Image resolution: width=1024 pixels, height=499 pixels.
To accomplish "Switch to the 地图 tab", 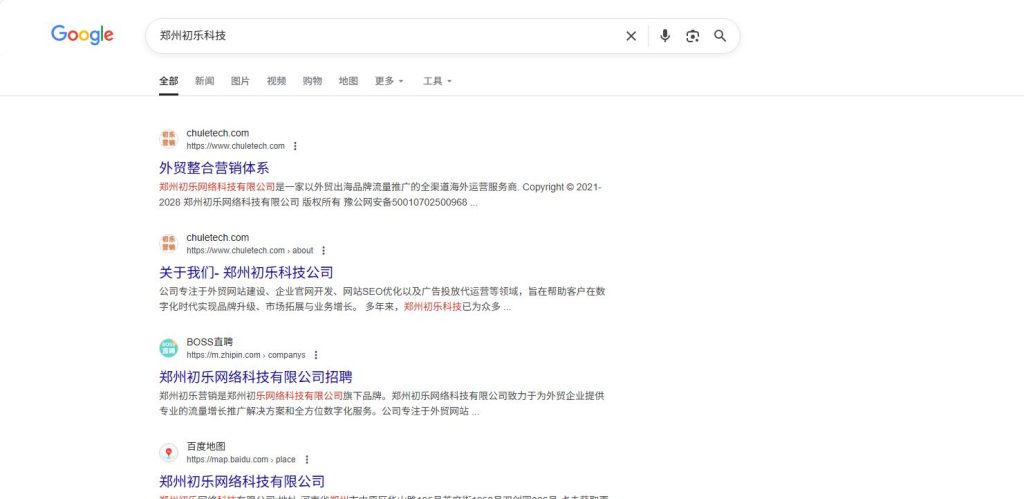I will [348, 81].
